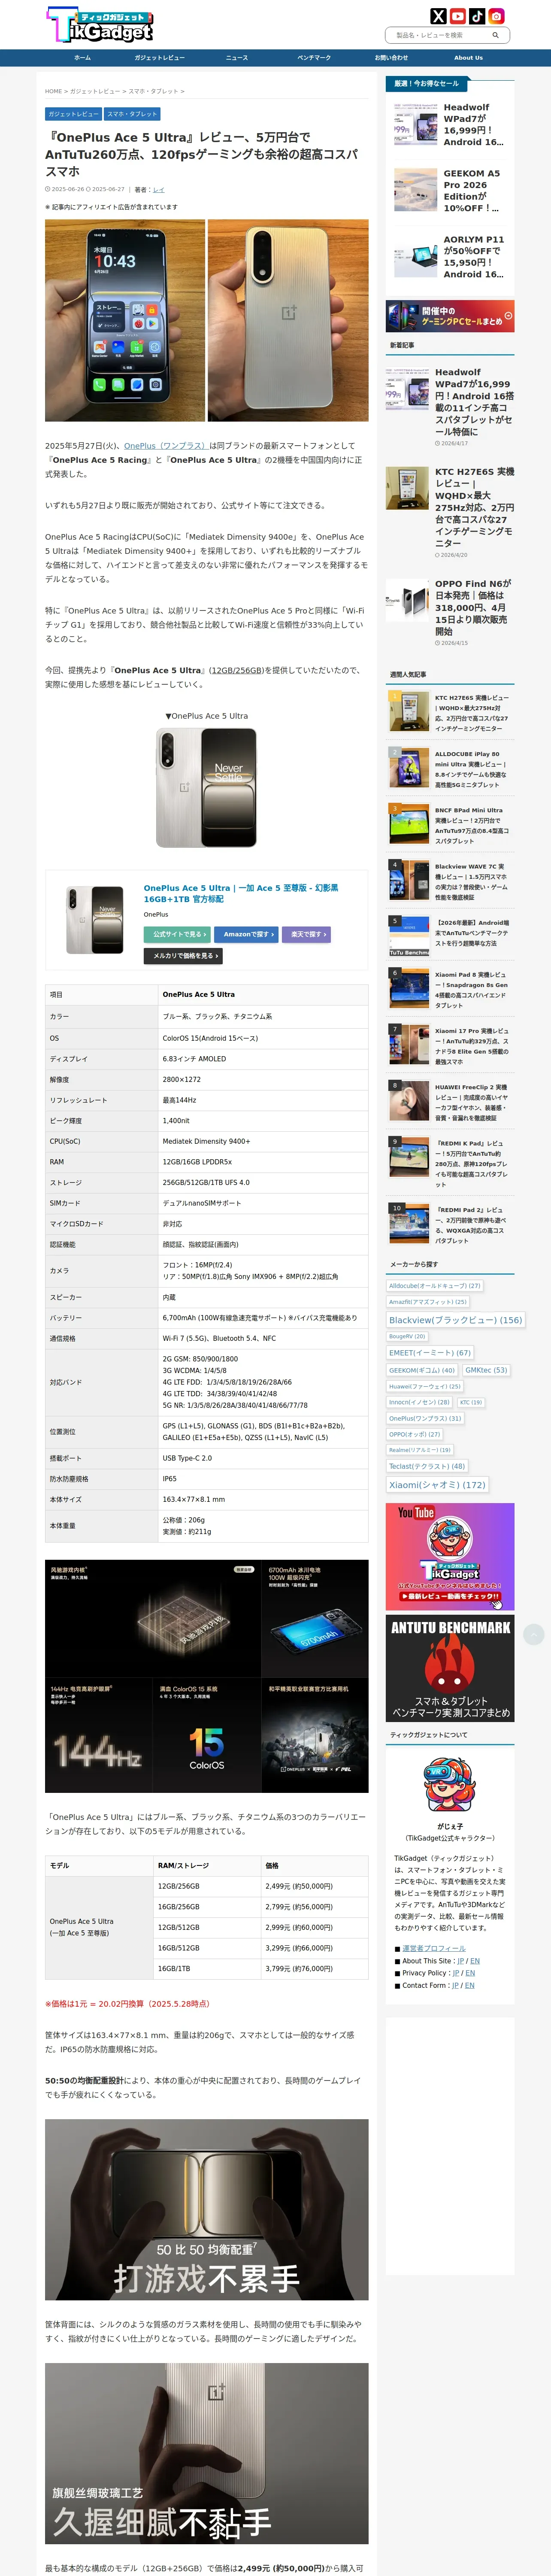Image resolution: width=551 pixels, height=2576 pixels.
Task: Open the BNCF BPad Mini Ultra ranking article
Action: click(x=450, y=825)
